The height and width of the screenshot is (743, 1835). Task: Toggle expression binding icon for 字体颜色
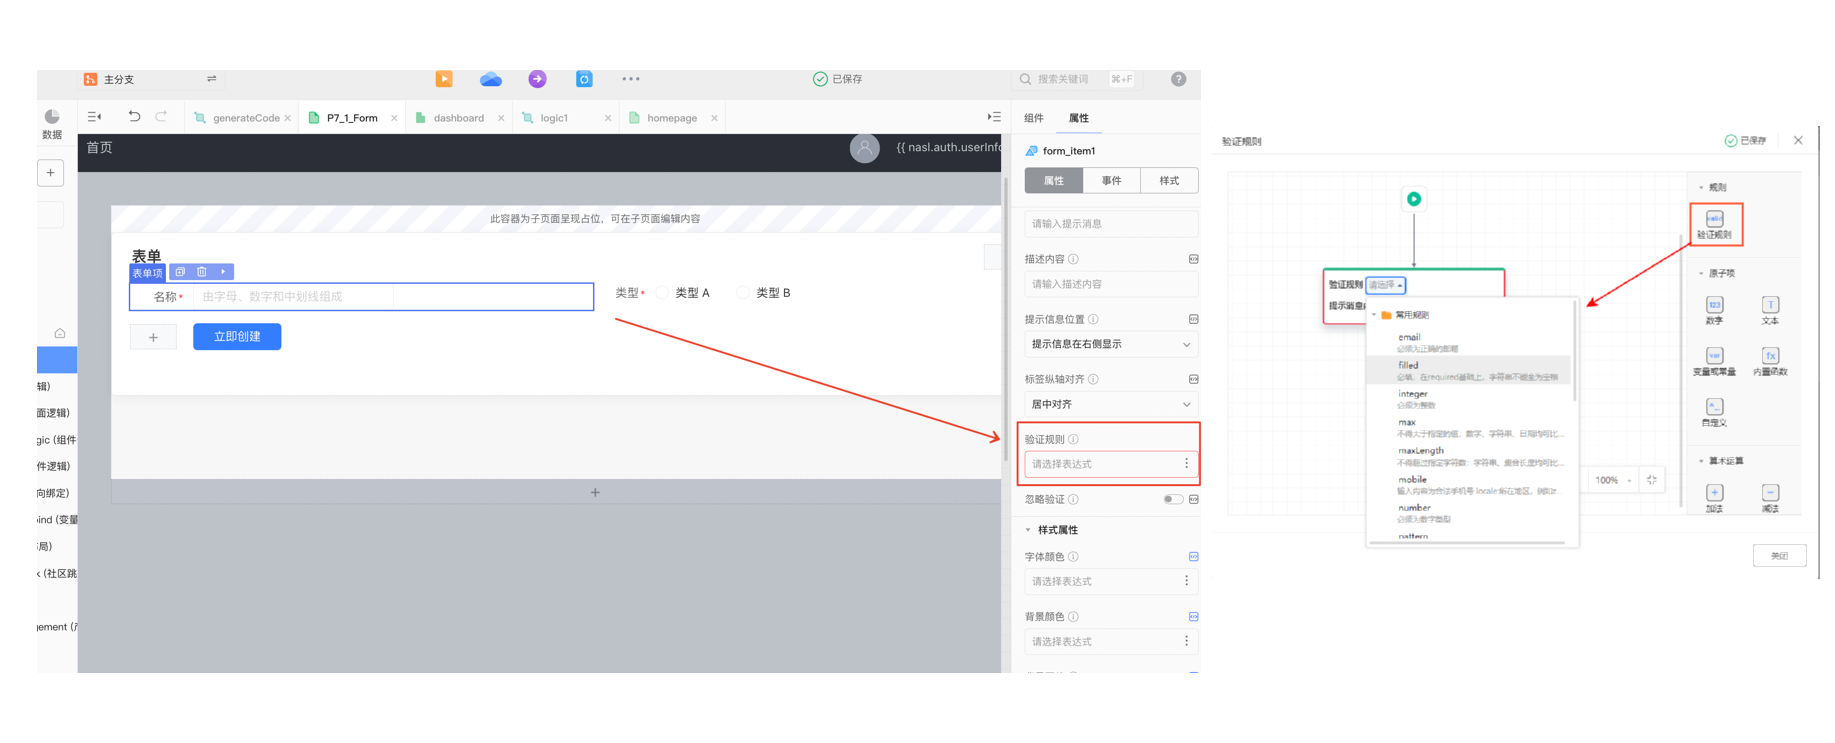coord(1193,556)
